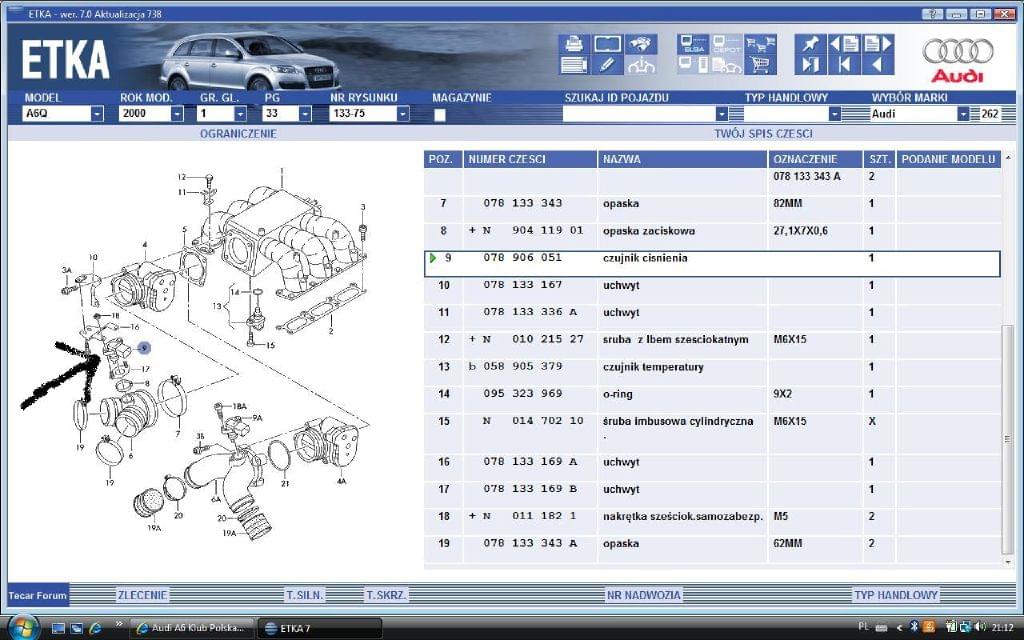Expand the SZUKAJ ID POJAZDU dropdown
Screen dimensions: 1024x640
pyautogui.click(x=721, y=114)
